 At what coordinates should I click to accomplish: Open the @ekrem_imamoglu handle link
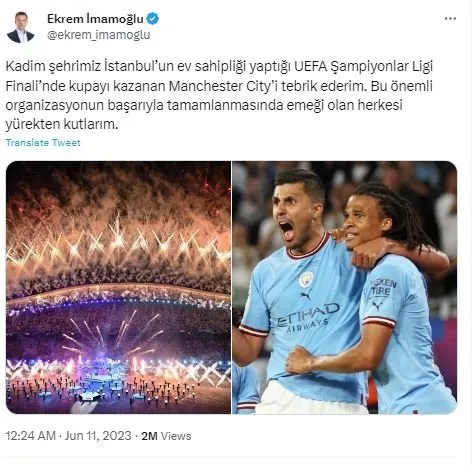pos(99,35)
